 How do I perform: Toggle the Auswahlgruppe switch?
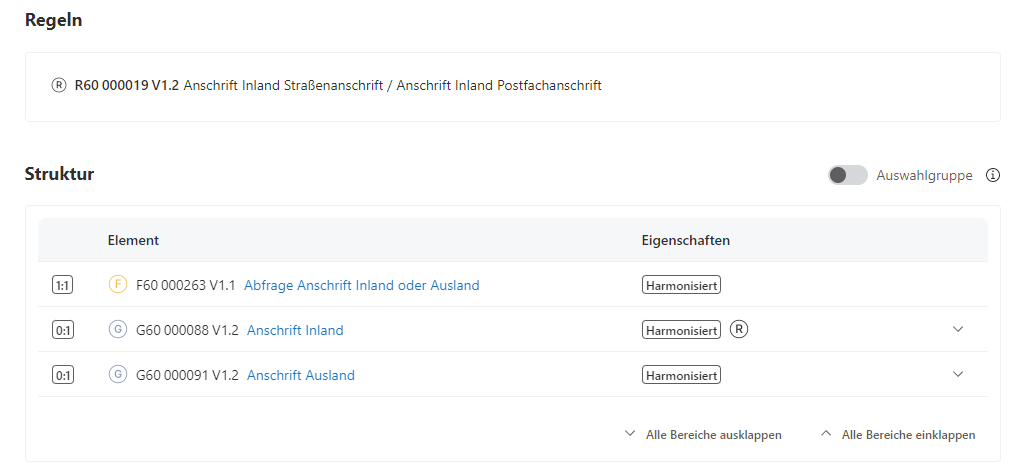click(847, 175)
